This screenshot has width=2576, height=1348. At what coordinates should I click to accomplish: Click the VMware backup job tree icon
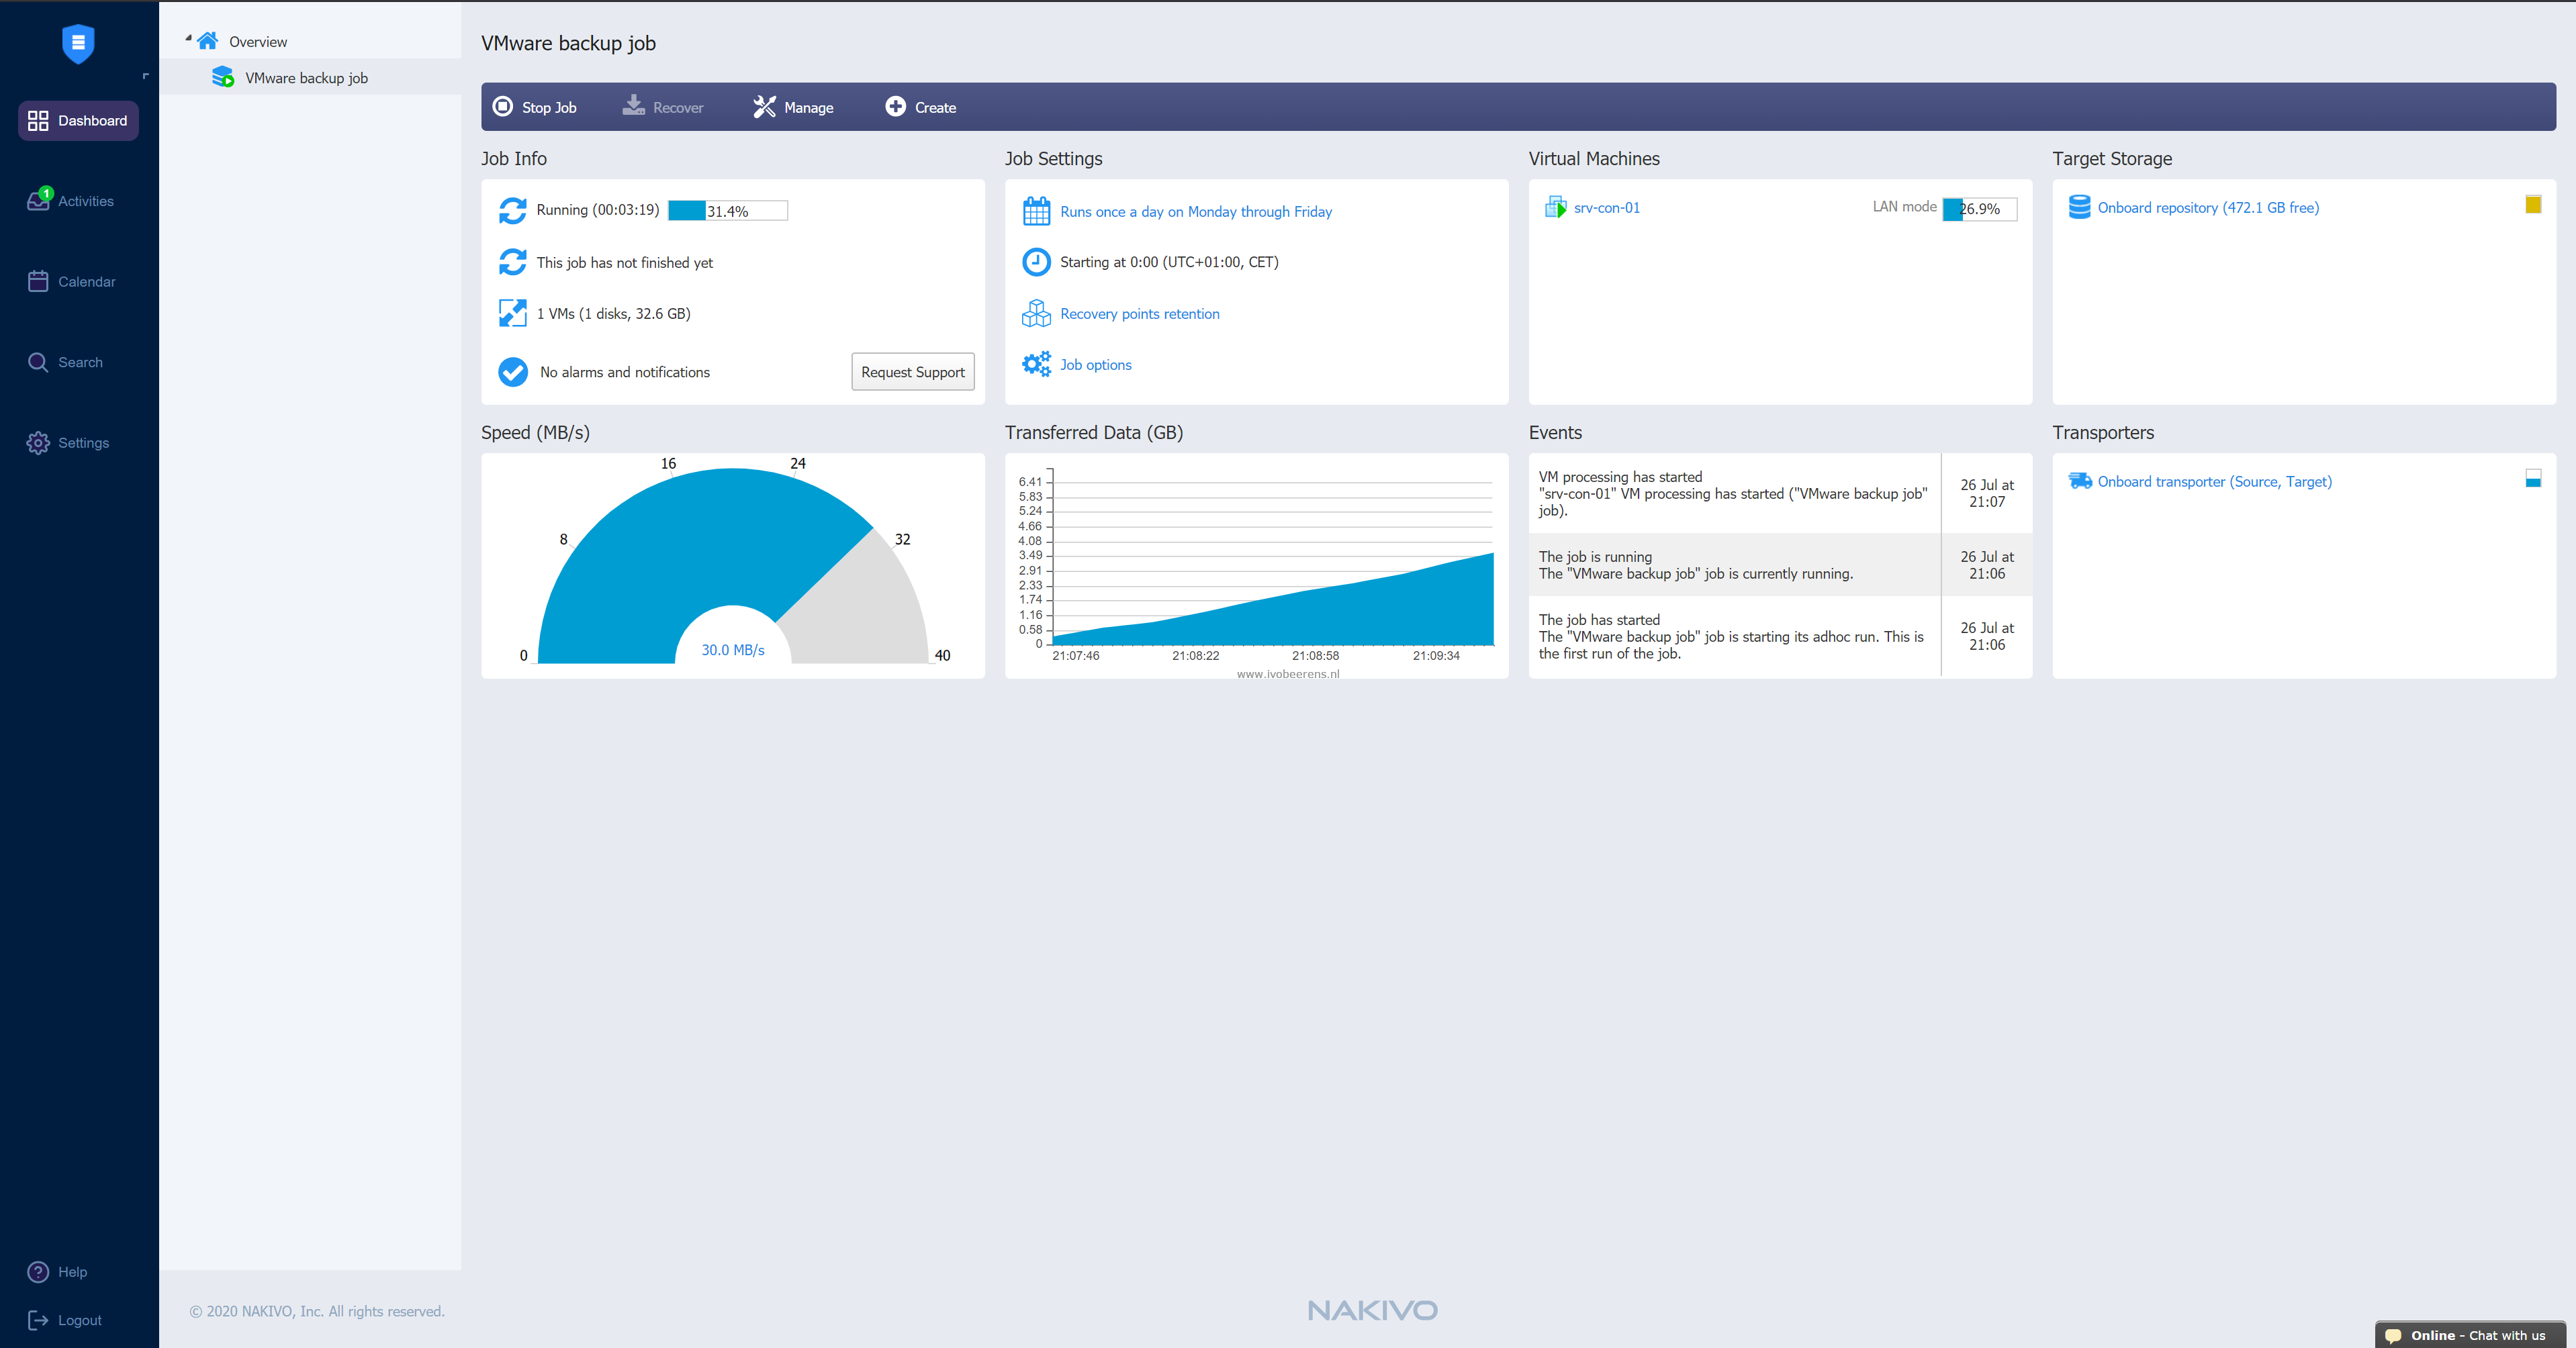pyautogui.click(x=223, y=77)
